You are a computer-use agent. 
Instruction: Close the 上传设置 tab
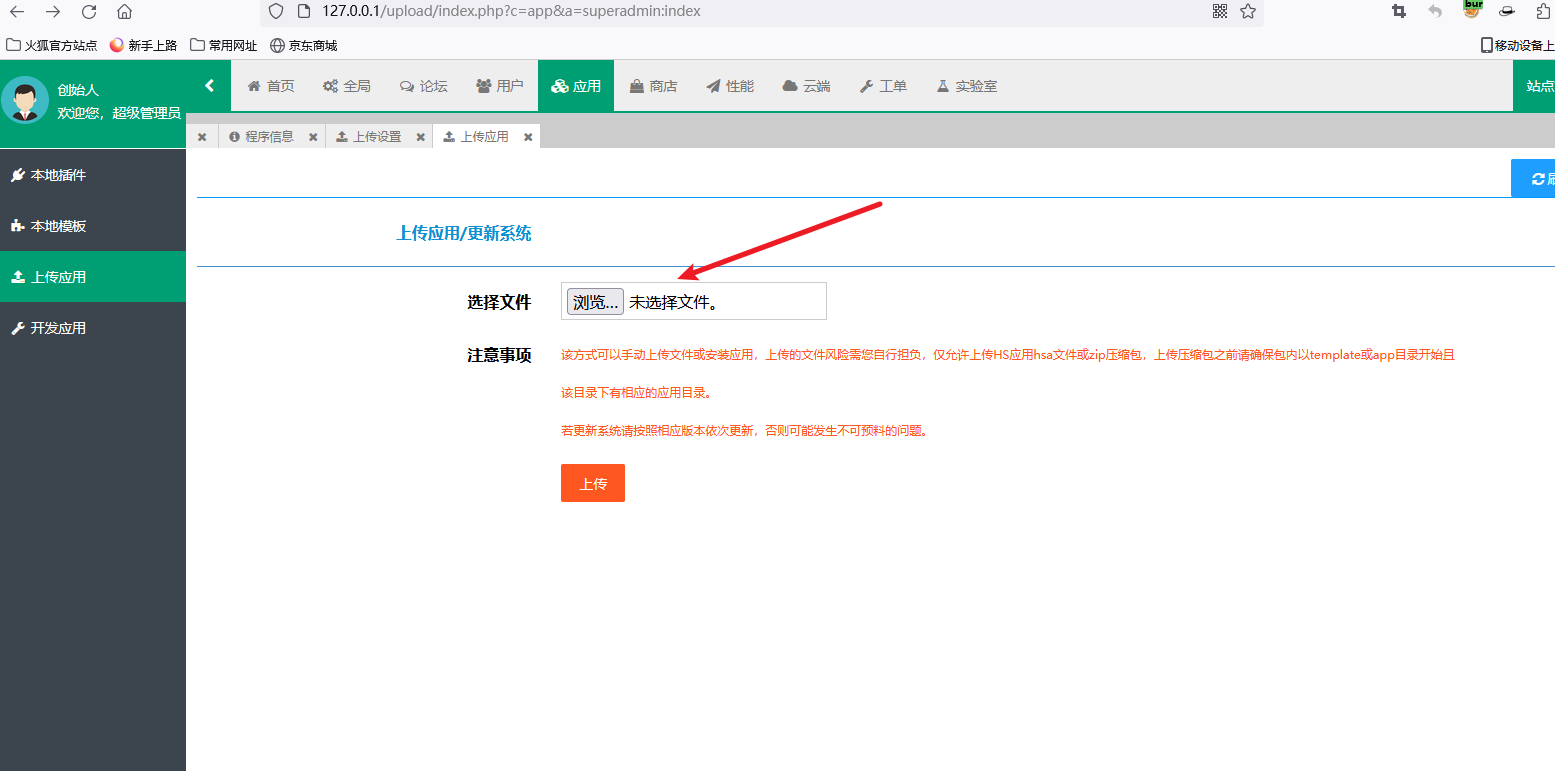point(421,137)
